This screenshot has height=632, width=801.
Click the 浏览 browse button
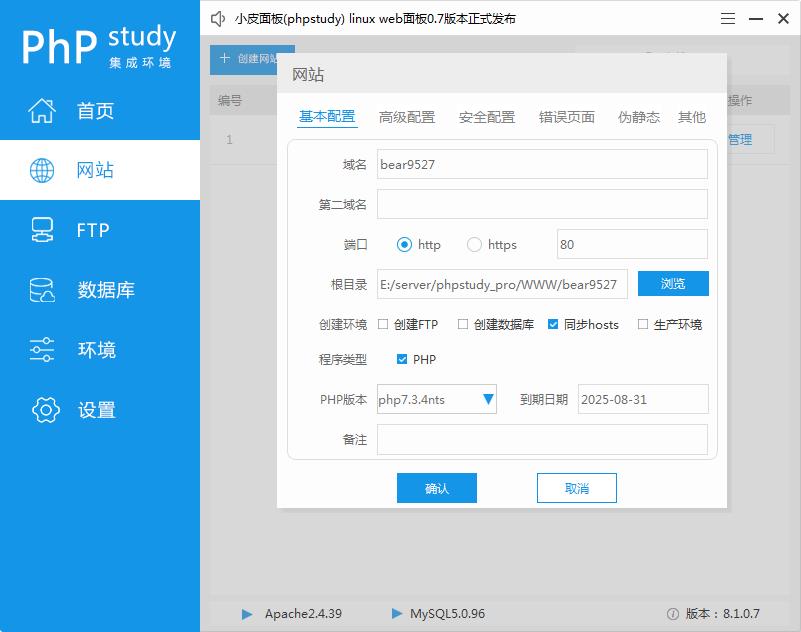click(673, 284)
